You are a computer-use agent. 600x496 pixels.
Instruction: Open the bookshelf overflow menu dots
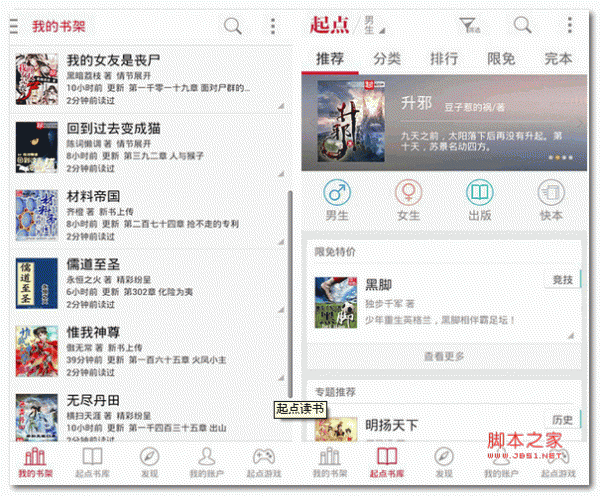click(x=273, y=26)
